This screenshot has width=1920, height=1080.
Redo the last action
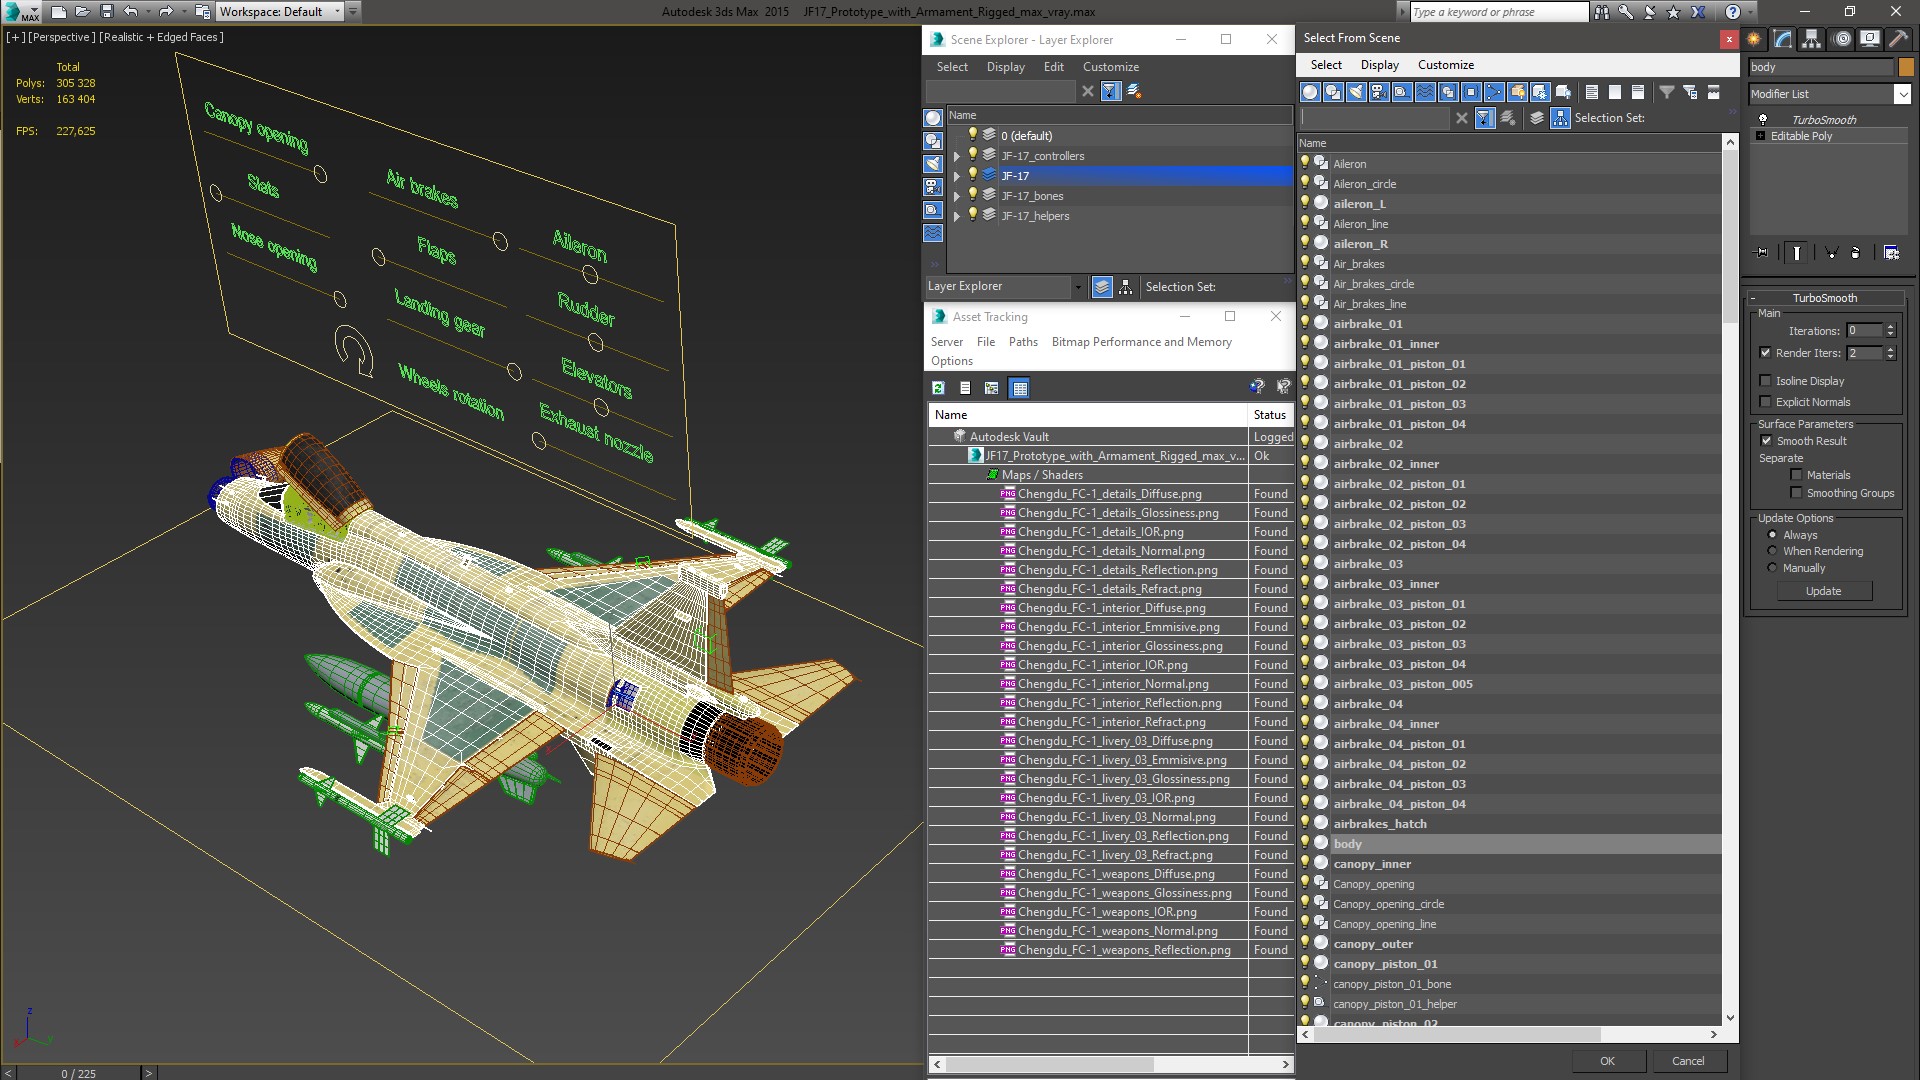point(166,12)
